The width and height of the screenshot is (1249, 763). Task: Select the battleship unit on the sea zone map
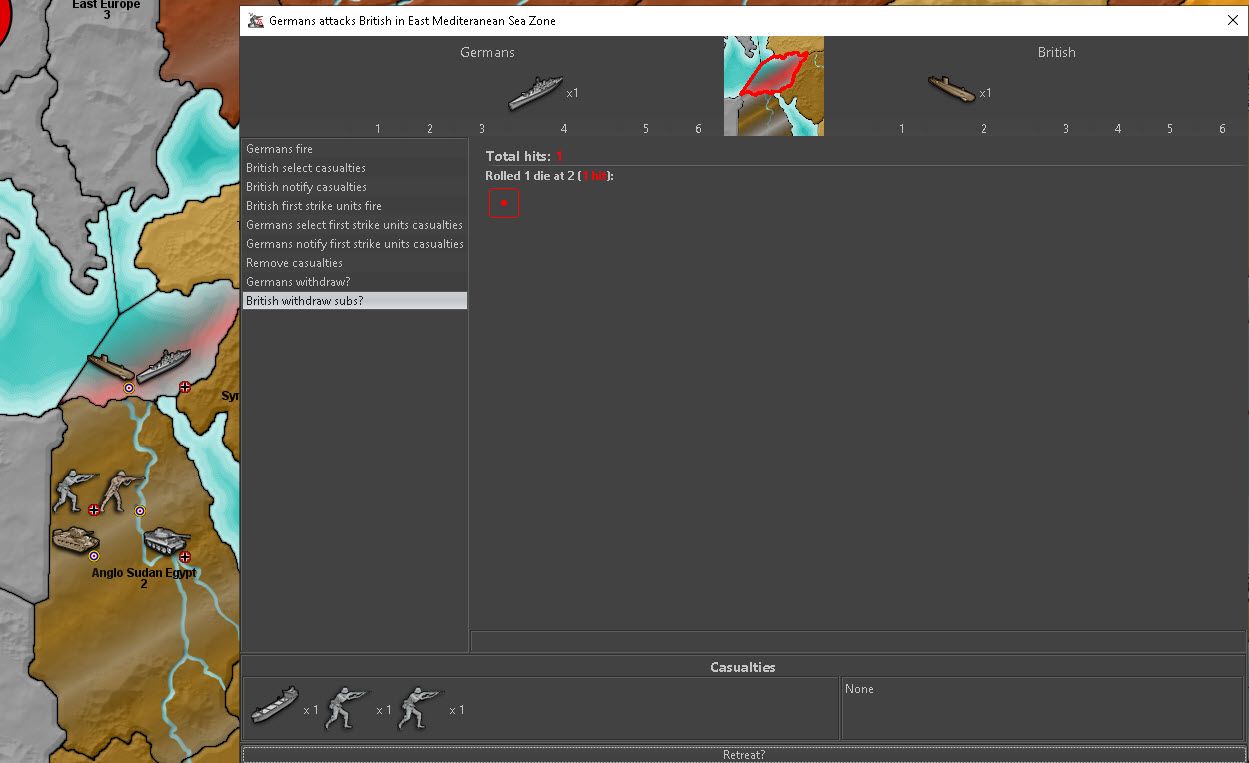tap(164, 366)
